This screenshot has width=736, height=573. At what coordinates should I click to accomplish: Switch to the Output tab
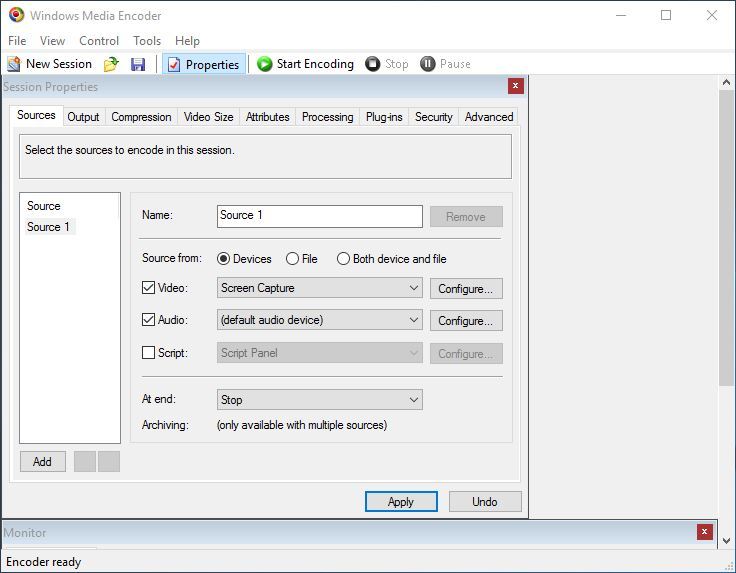pyautogui.click(x=83, y=117)
